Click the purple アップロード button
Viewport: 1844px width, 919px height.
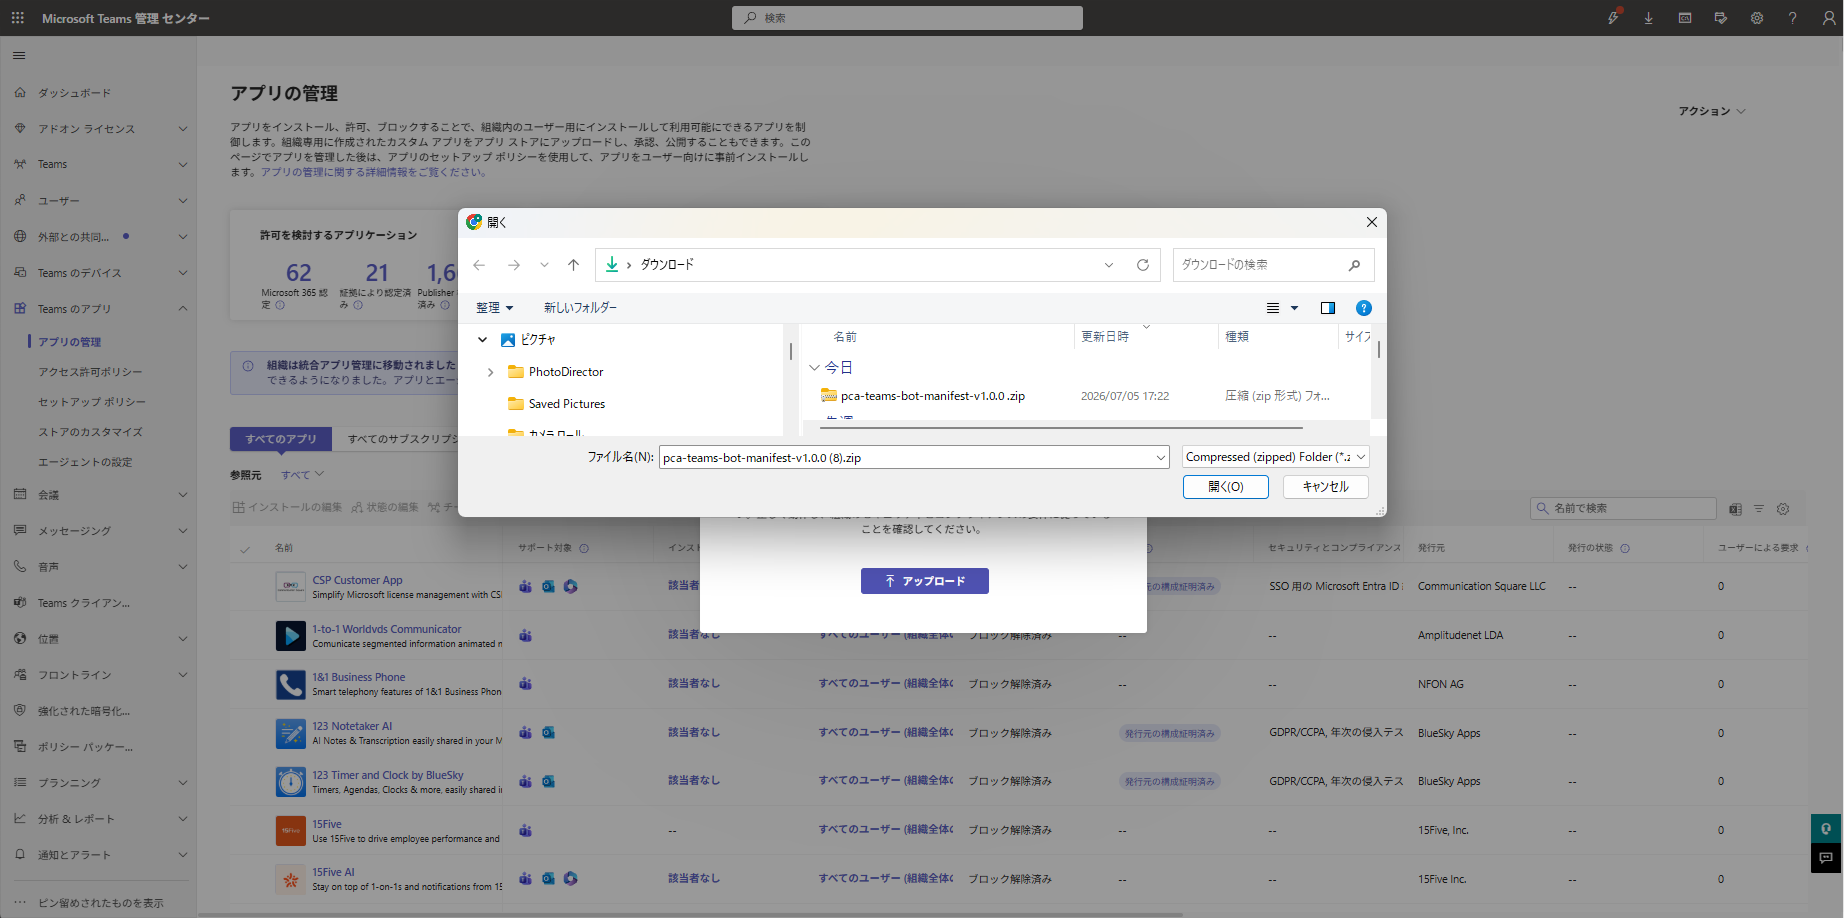coord(925,581)
